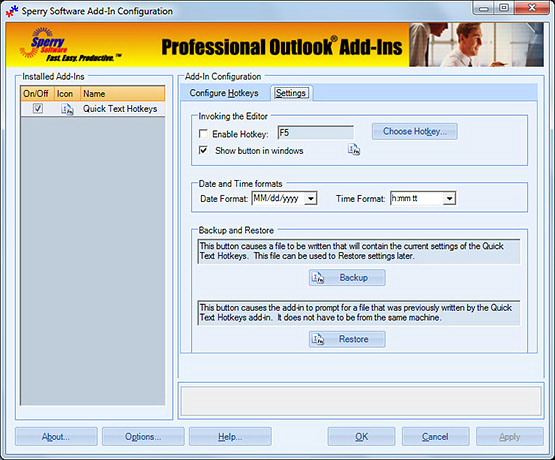Image resolution: width=555 pixels, height=460 pixels.
Task: Click the icon beside Show button in windows
Action: pyautogui.click(x=354, y=150)
